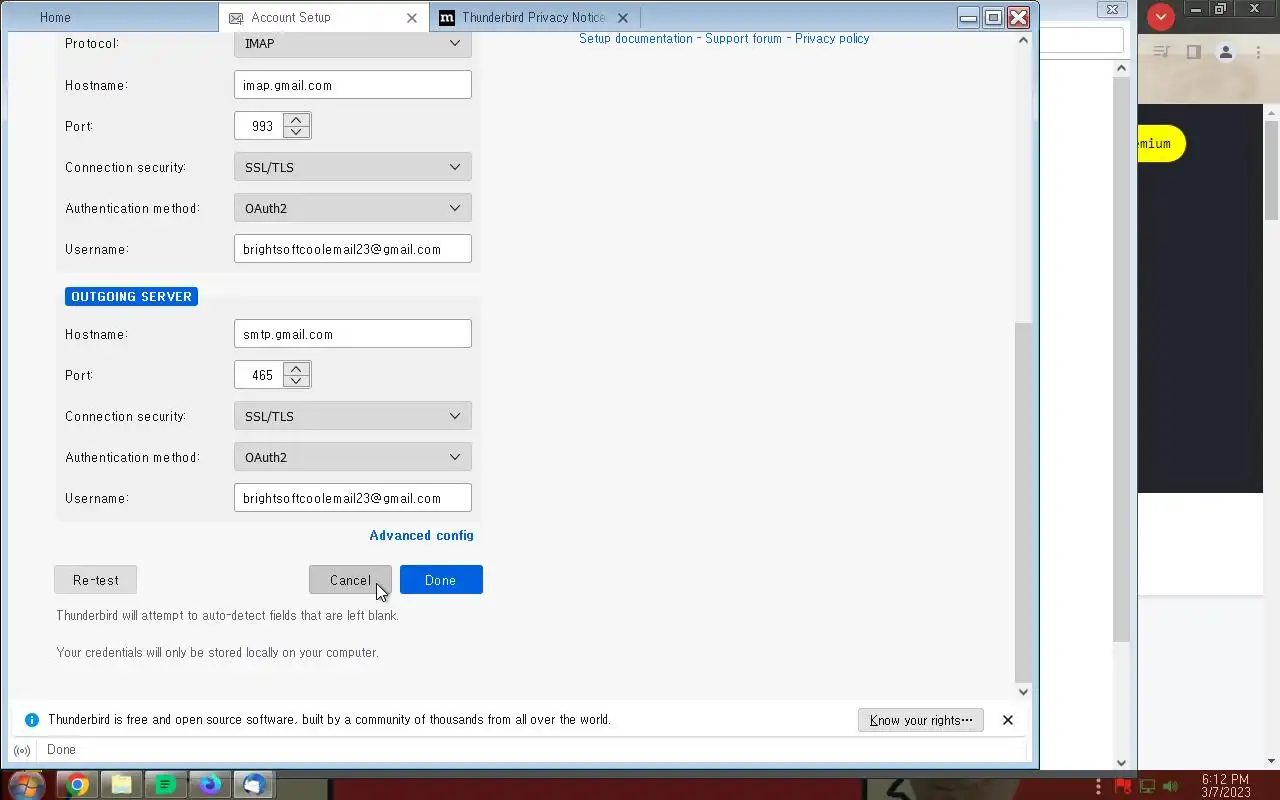Click the network icon in system tray
This screenshot has height=800, width=1280.
click(1147, 786)
